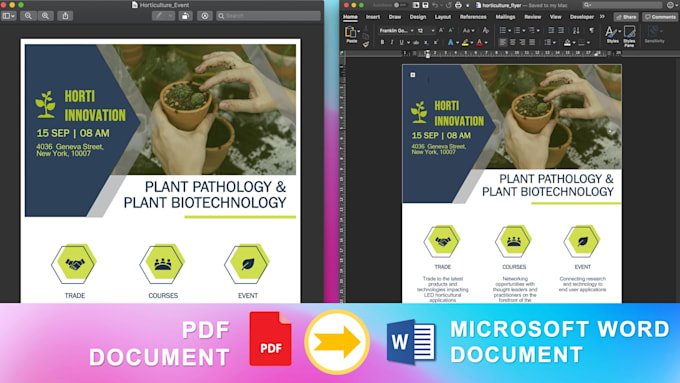Screen dimensions: 680x383
Task: Undo the last action in Word
Action: point(435,5)
